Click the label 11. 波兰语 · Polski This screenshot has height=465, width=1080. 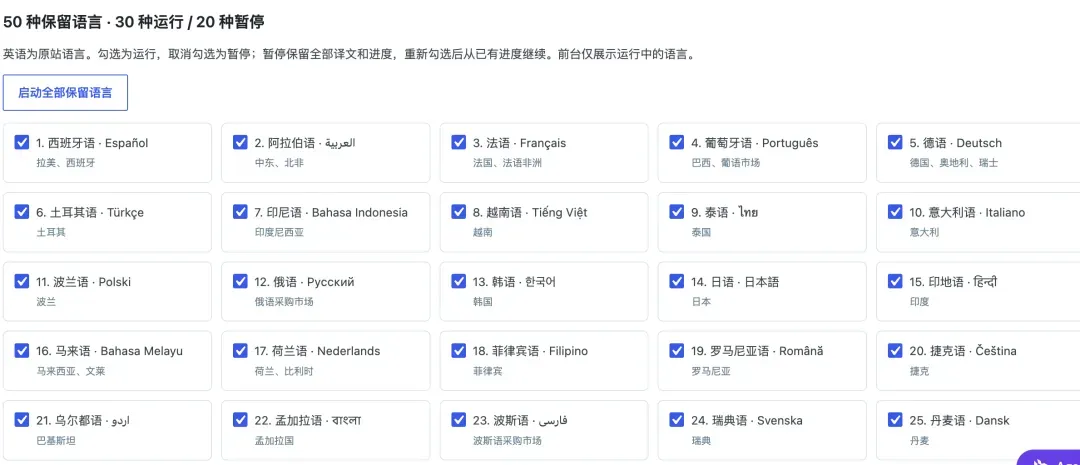pos(83,282)
